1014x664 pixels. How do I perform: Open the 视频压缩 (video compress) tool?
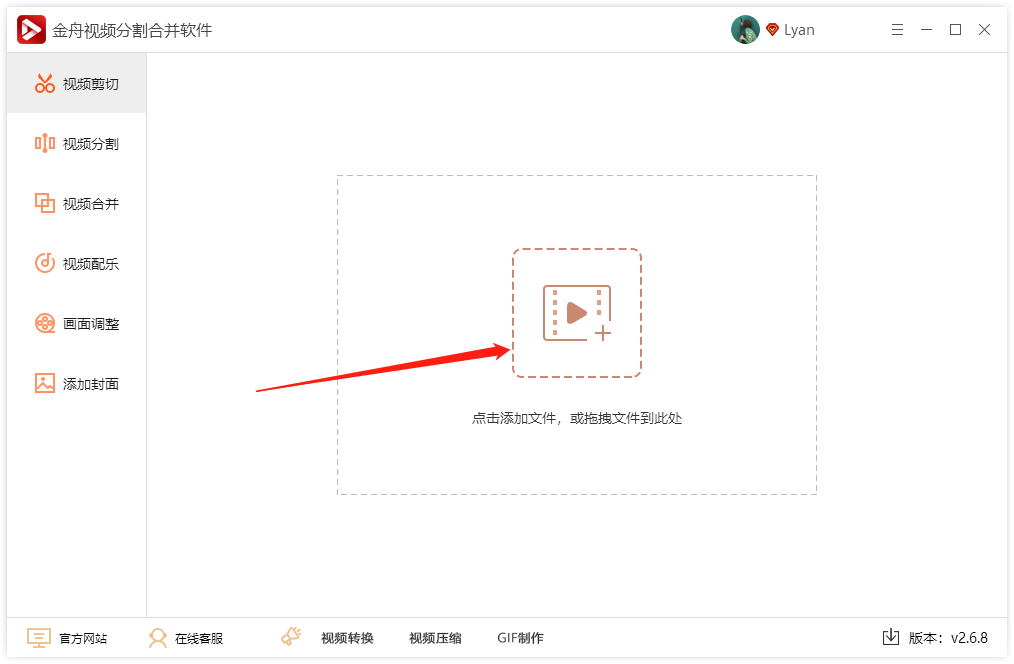(434, 637)
